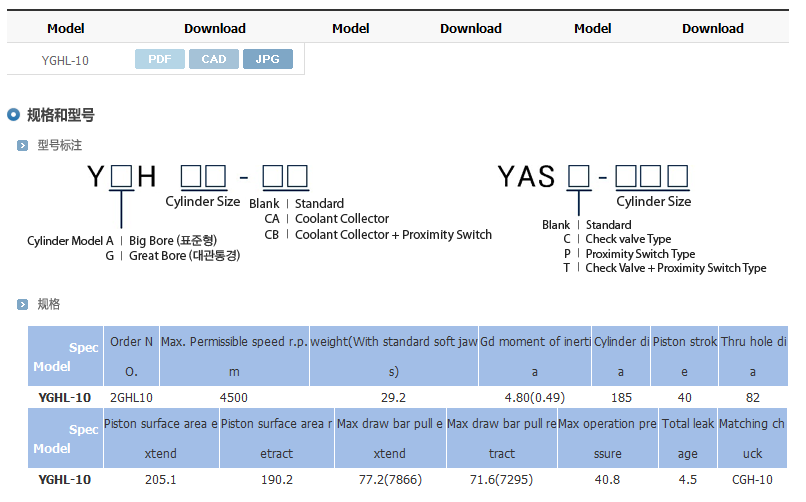
Task: Click the Total leakage column header
Action: [688, 438]
